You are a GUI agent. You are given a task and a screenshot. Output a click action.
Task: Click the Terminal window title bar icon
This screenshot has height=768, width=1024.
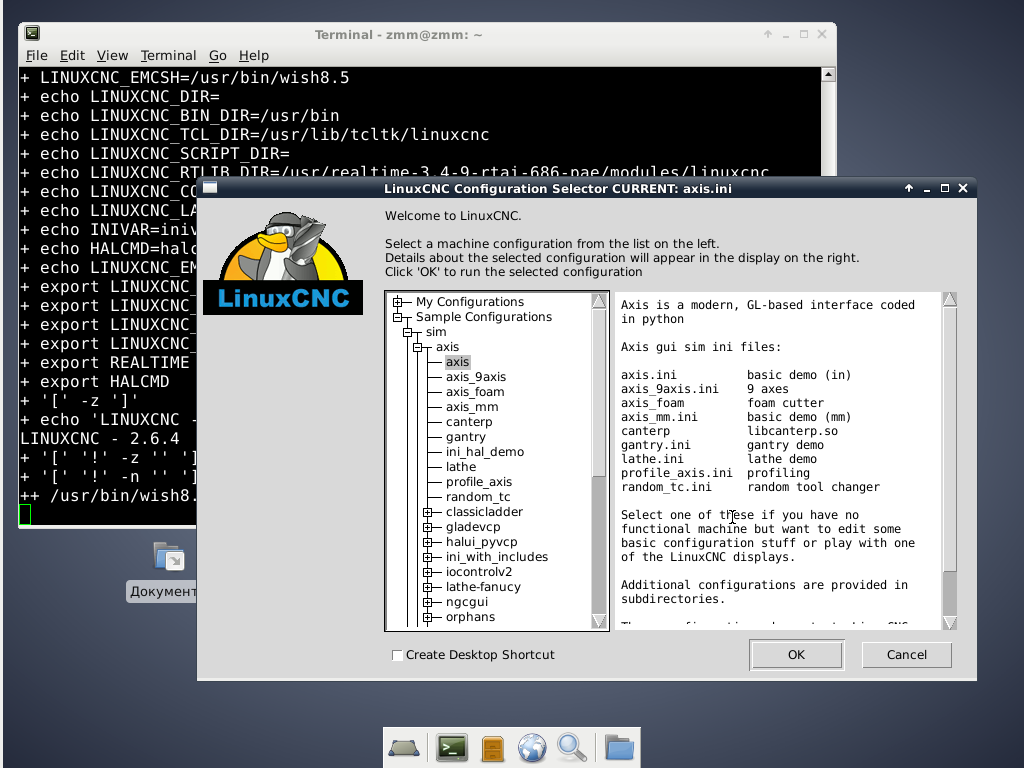pyautogui.click(x=32, y=33)
